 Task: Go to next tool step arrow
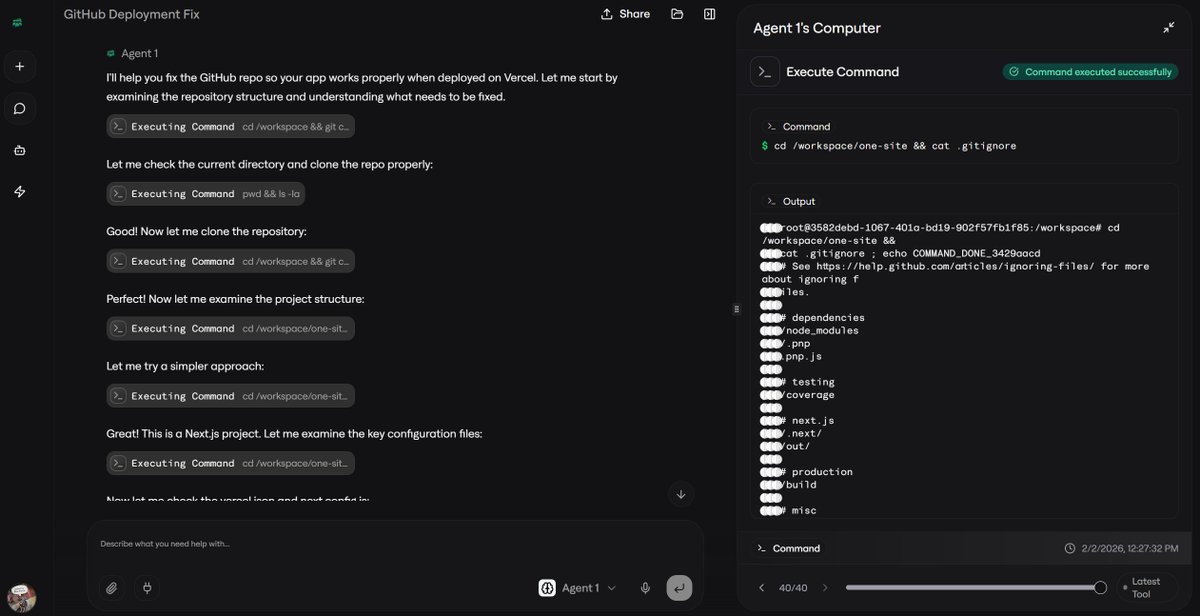(x=825, y=588)
